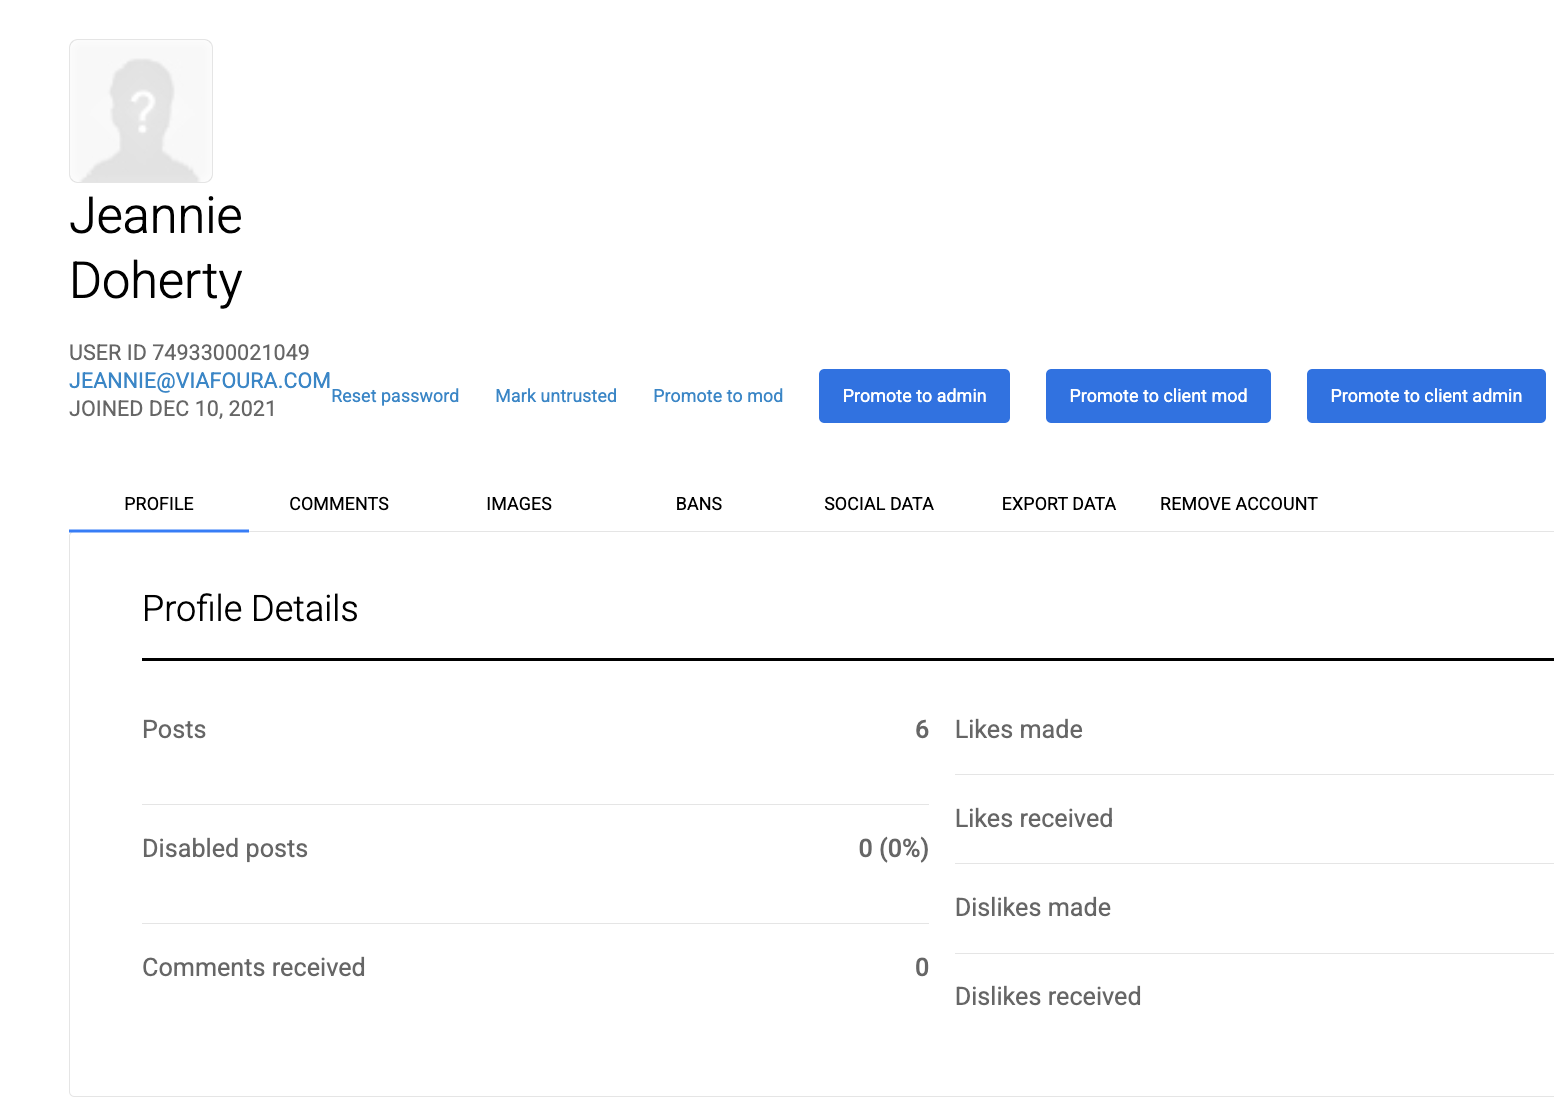
Task: Click the Comments received label
Action: coord(254,968)
